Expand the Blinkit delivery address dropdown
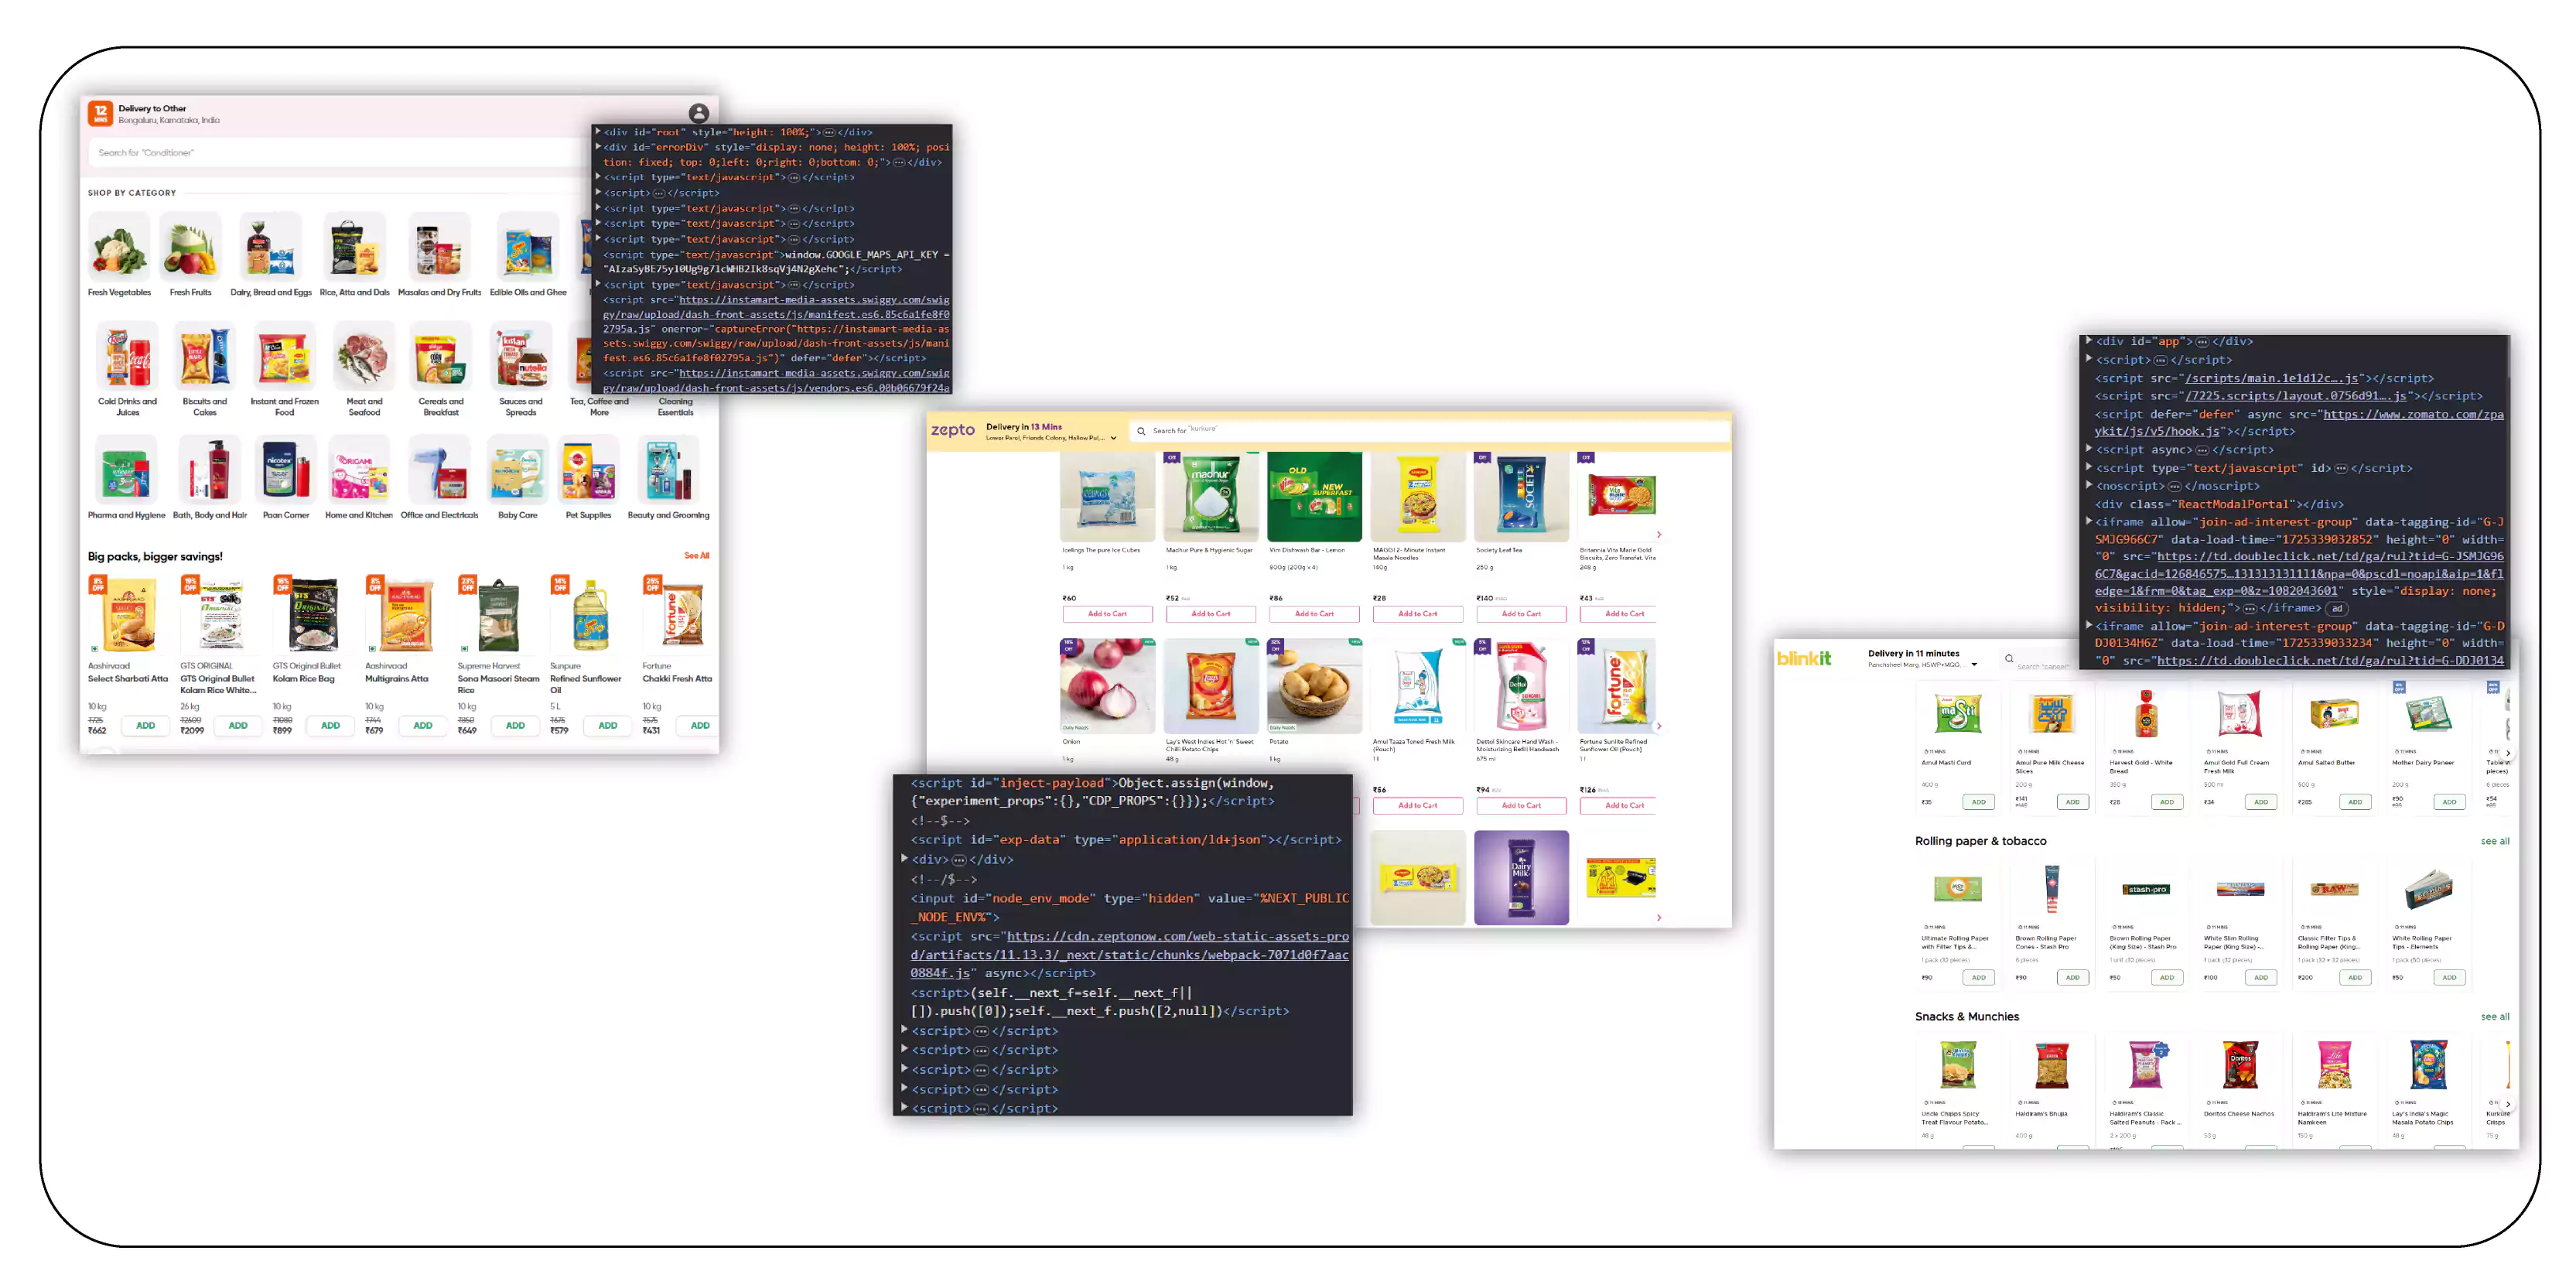2576x1278 pixels. [1974, 665]
